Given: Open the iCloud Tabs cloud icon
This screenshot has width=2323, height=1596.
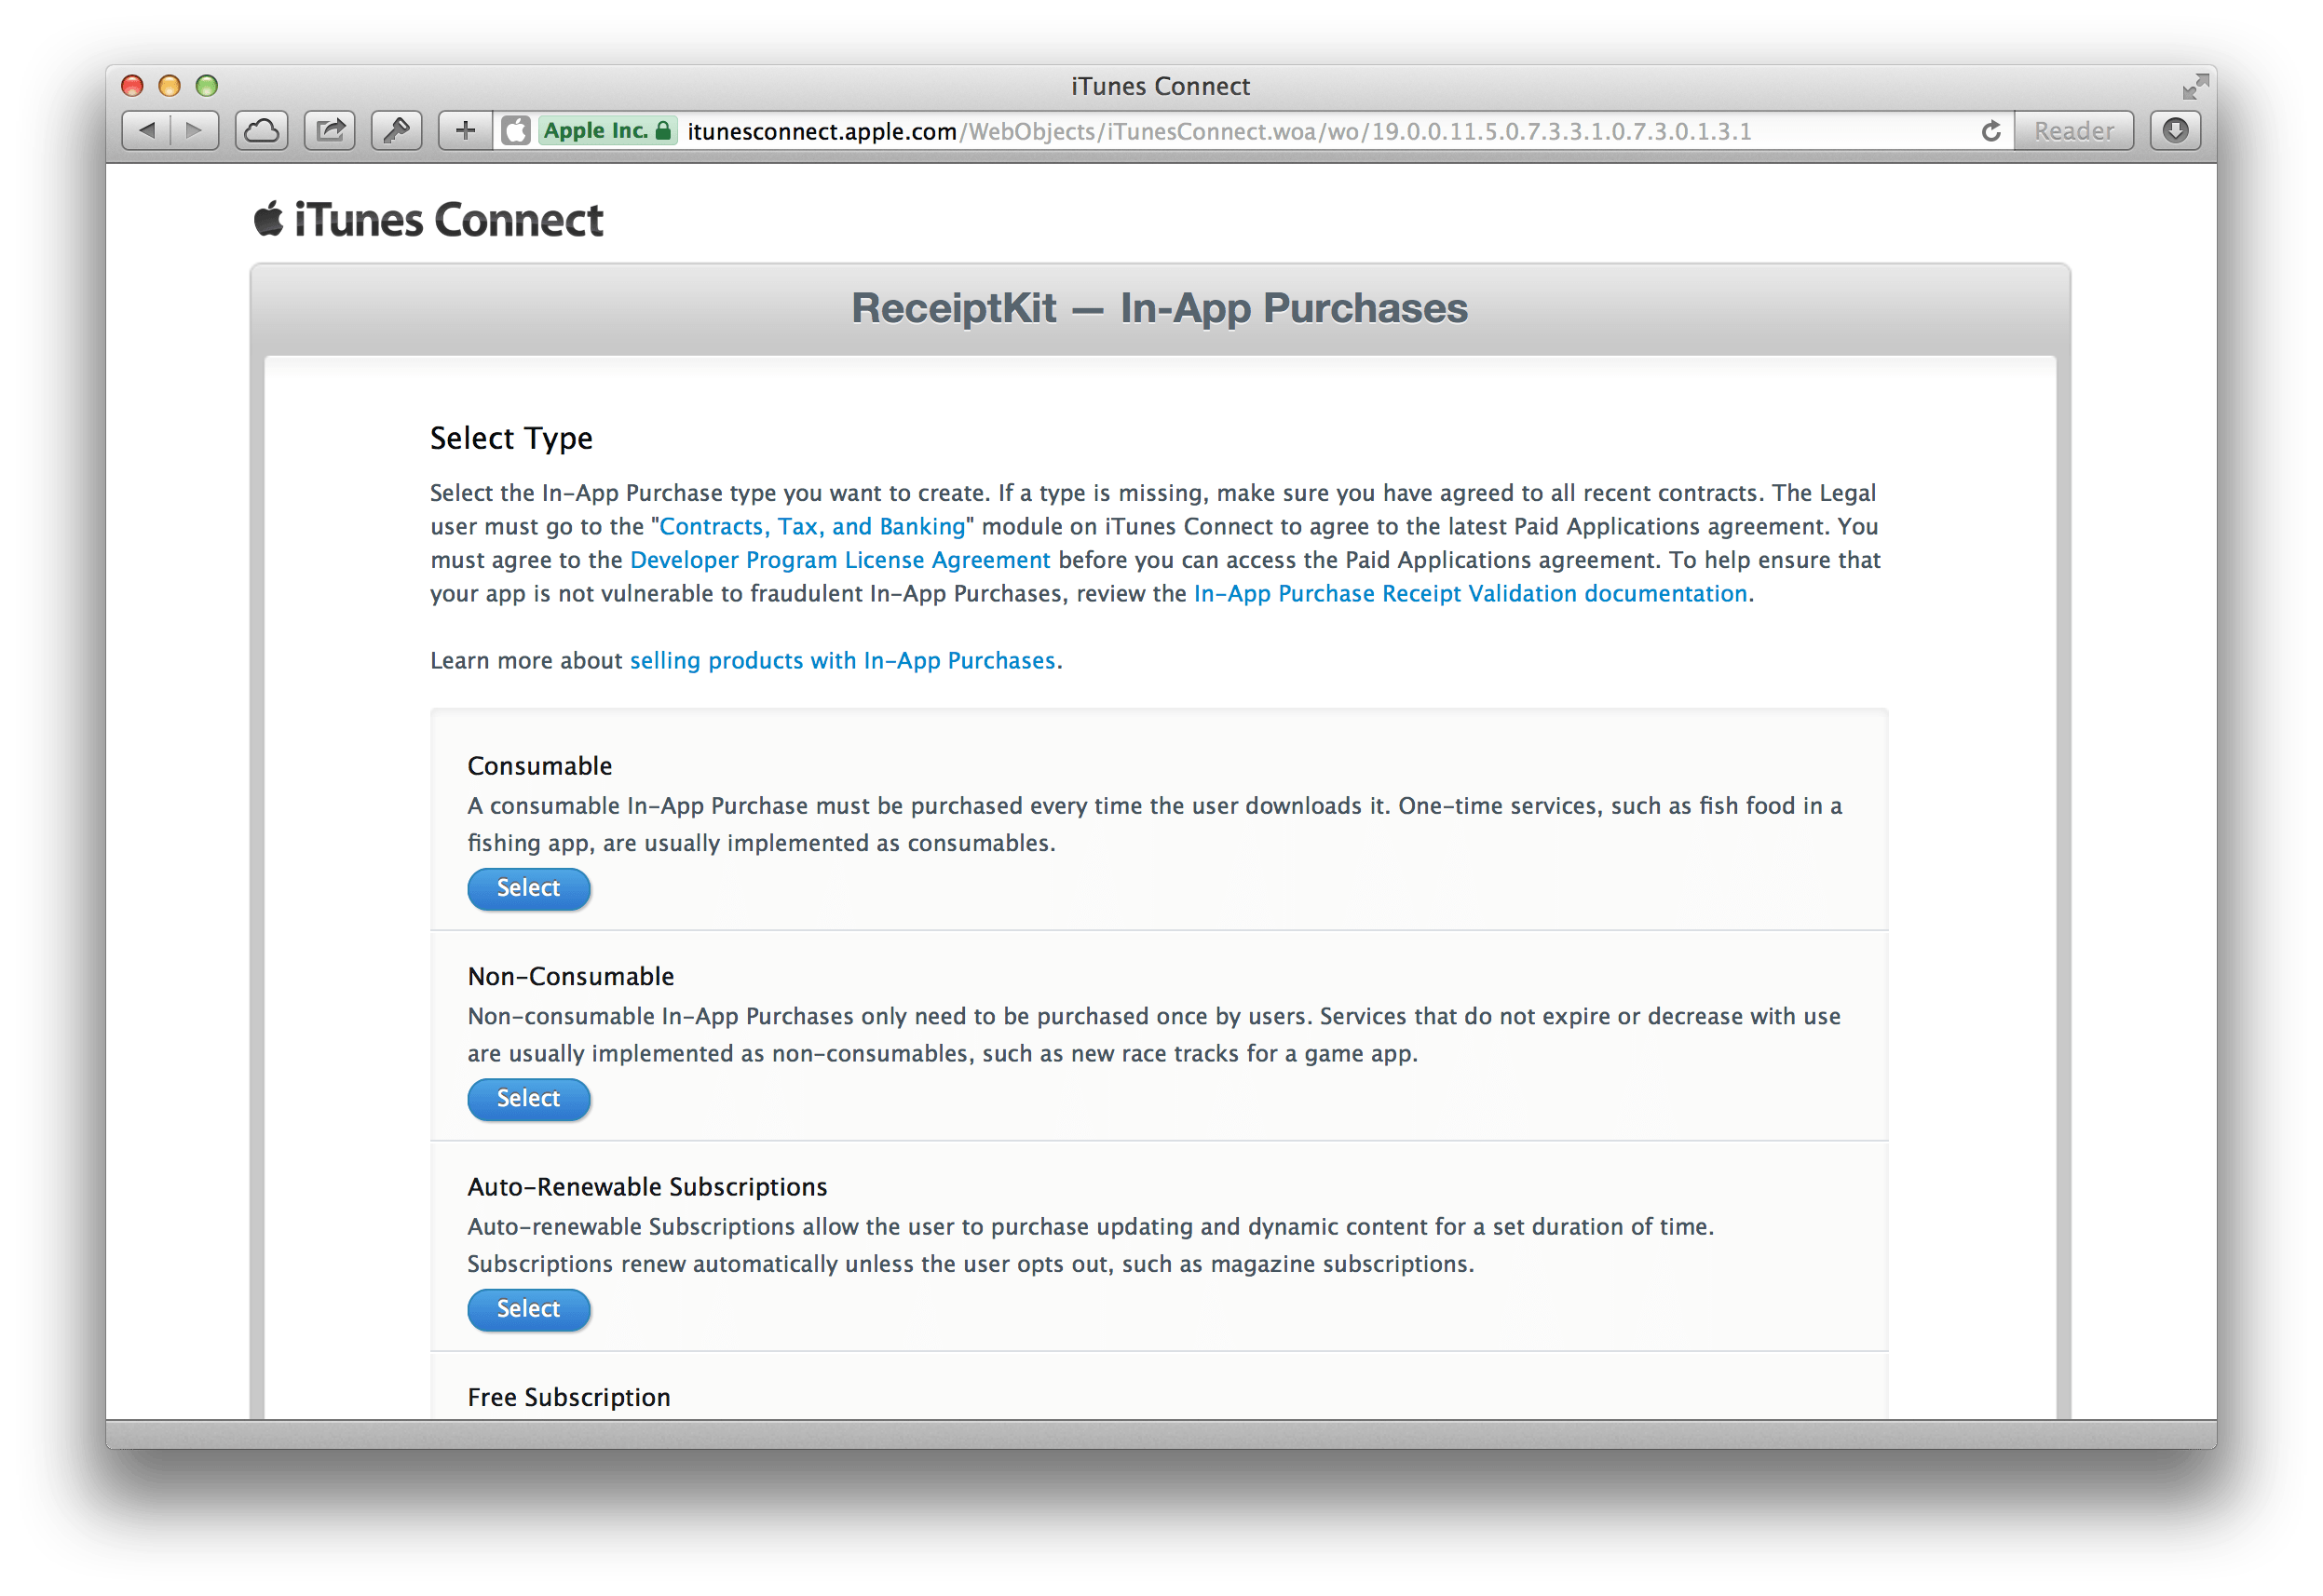Looking at the screenshot, I should [262, 130].
